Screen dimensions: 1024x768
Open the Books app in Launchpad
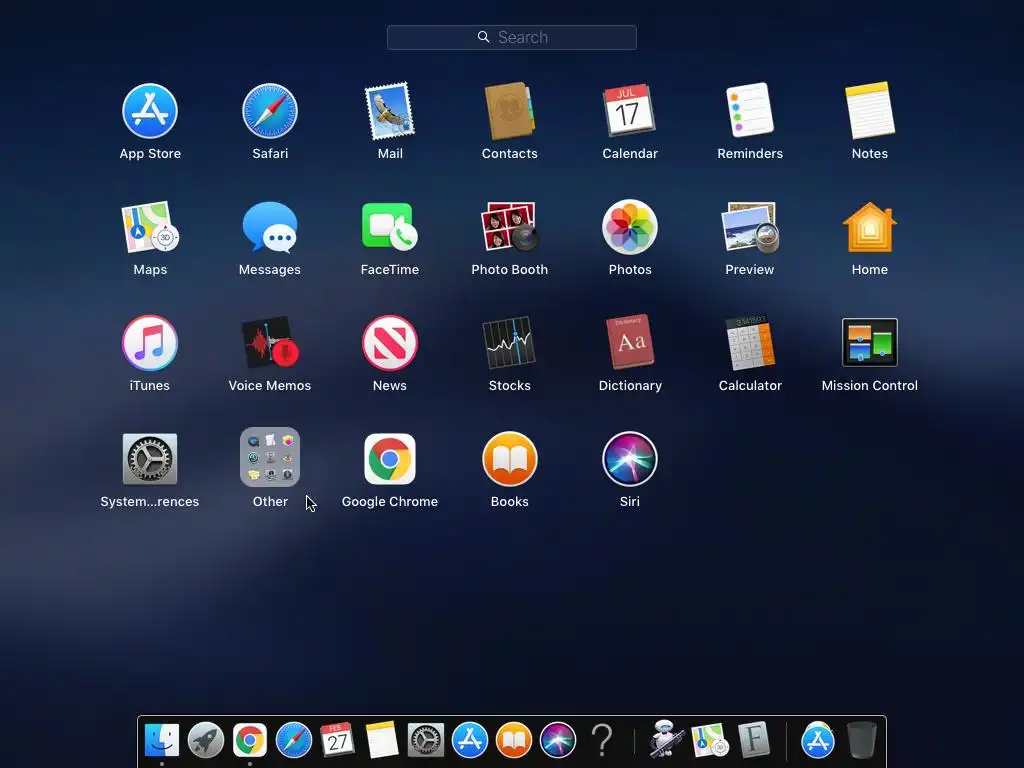point(509,459)
